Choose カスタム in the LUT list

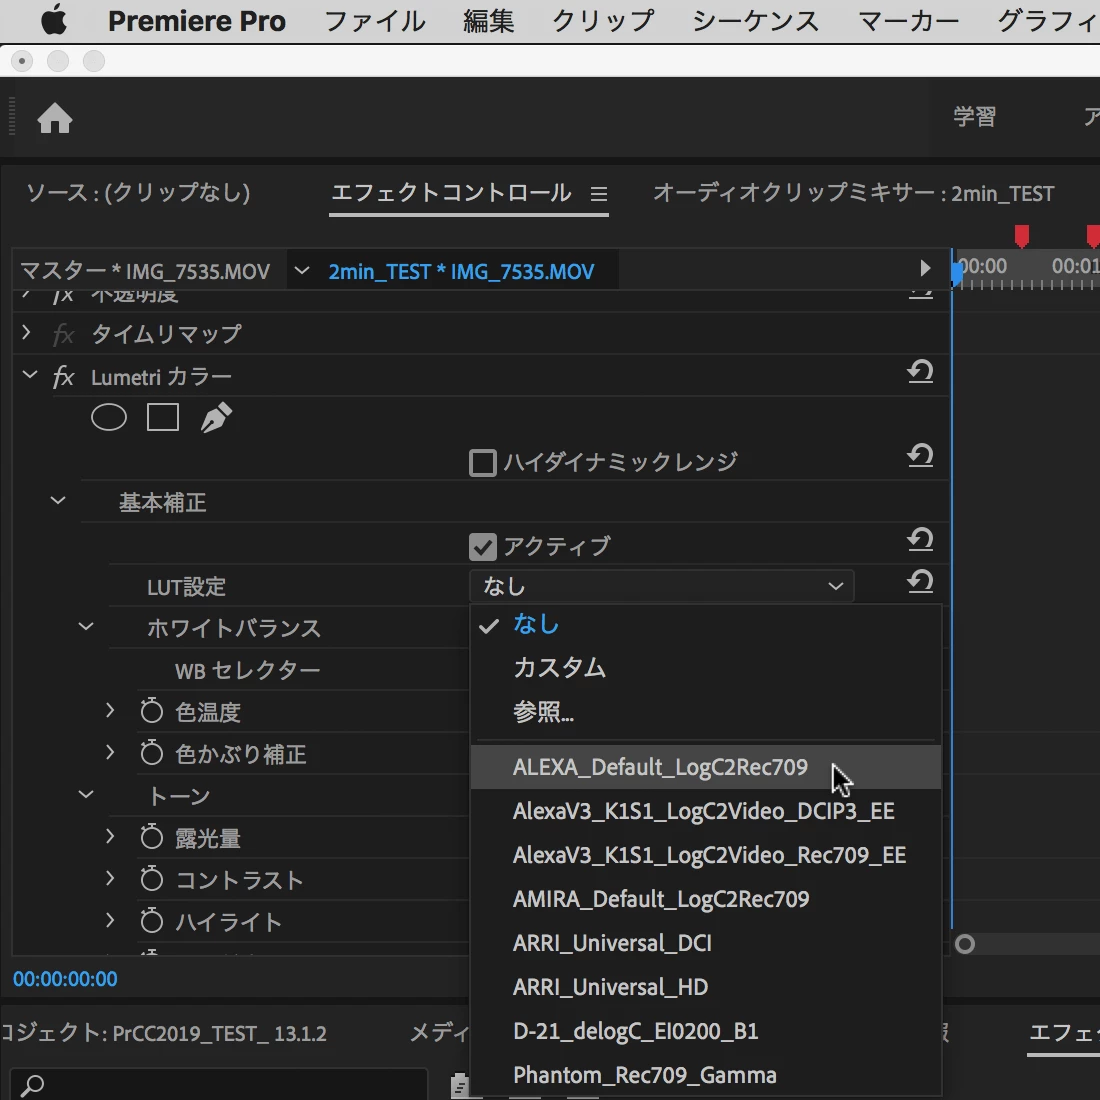click(x=706, y=667)
